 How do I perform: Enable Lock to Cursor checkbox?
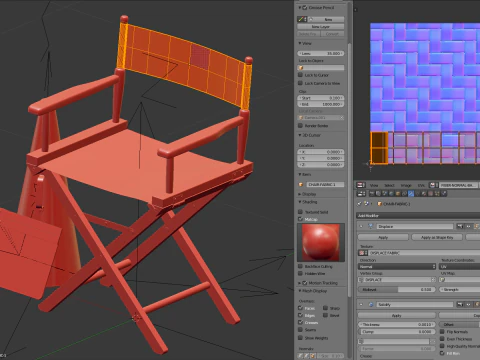[300, 75]
